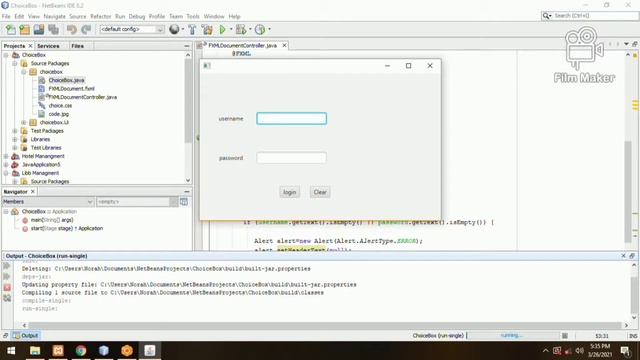The width and height of the screenshot is (640, 360).
Task: Click the Search magnifier icon
Action: point(547,16)
